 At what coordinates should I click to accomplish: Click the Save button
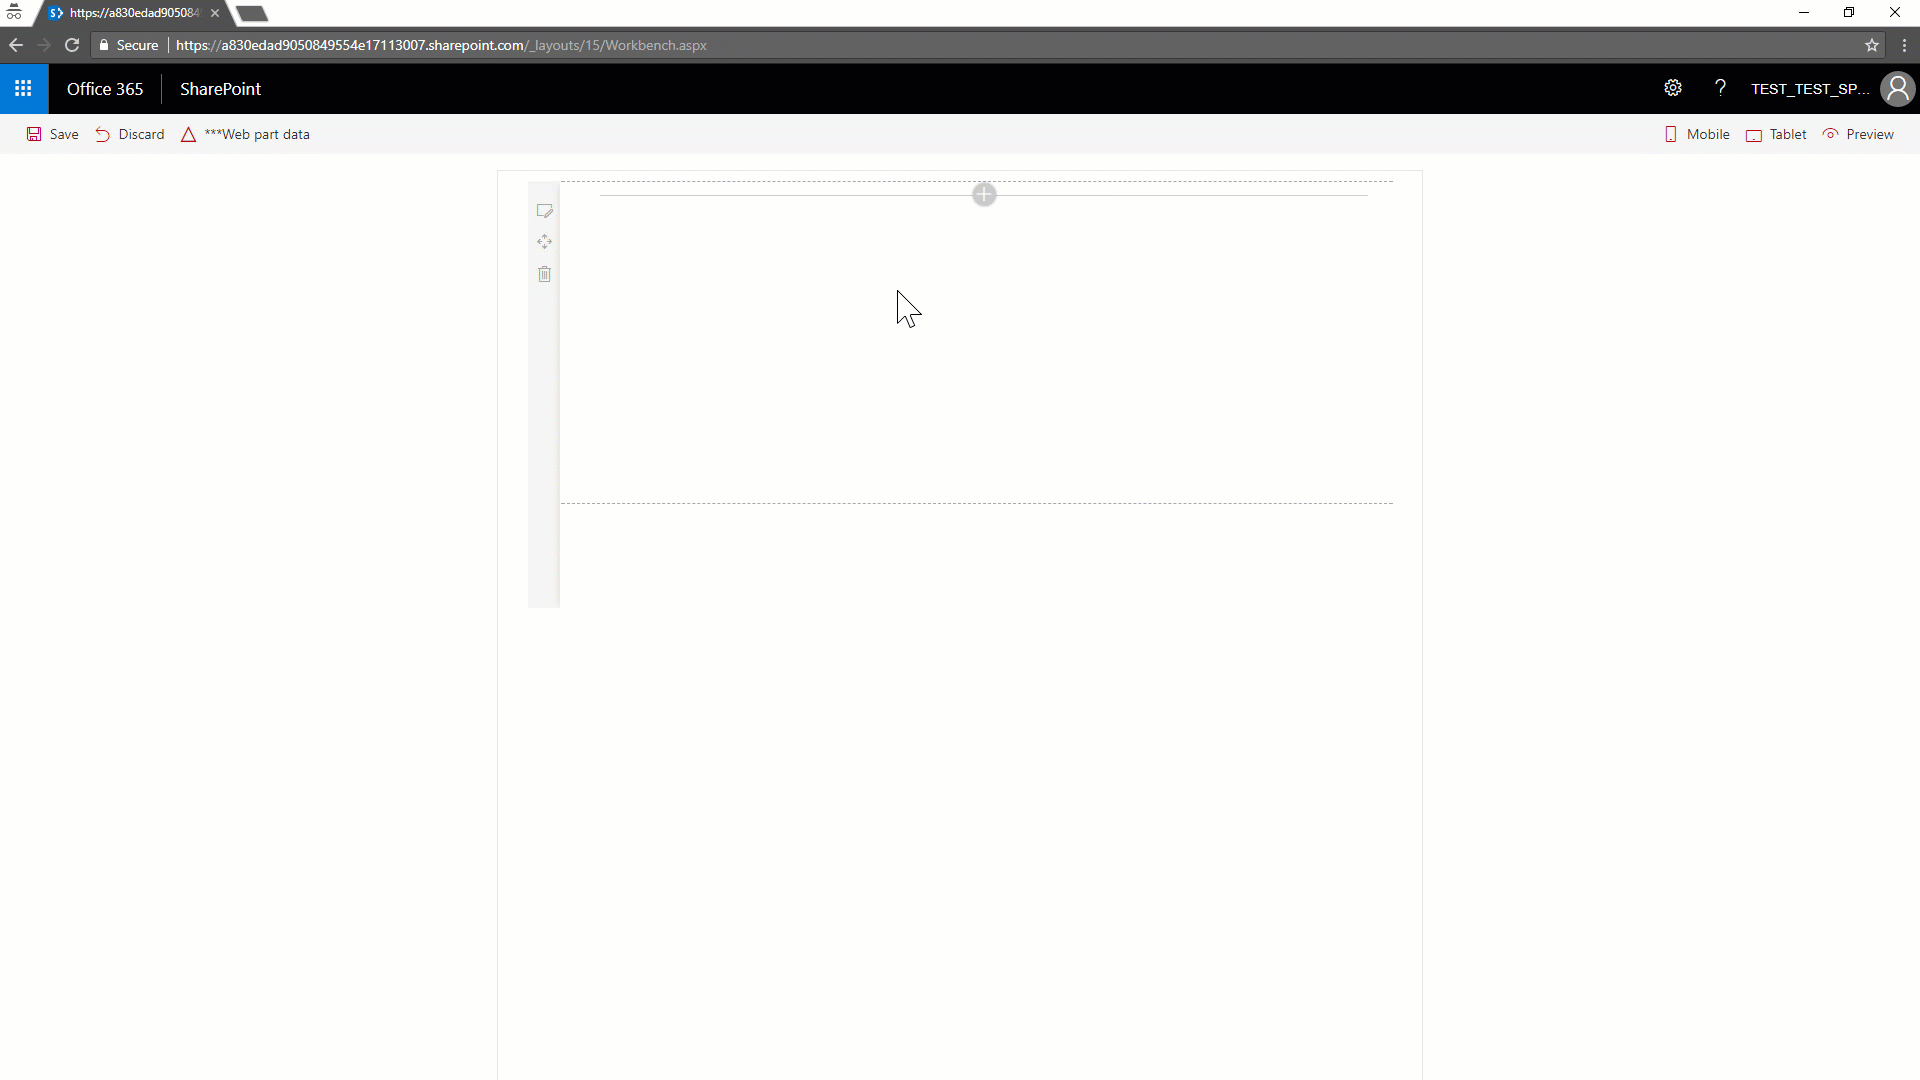(53, 133)
